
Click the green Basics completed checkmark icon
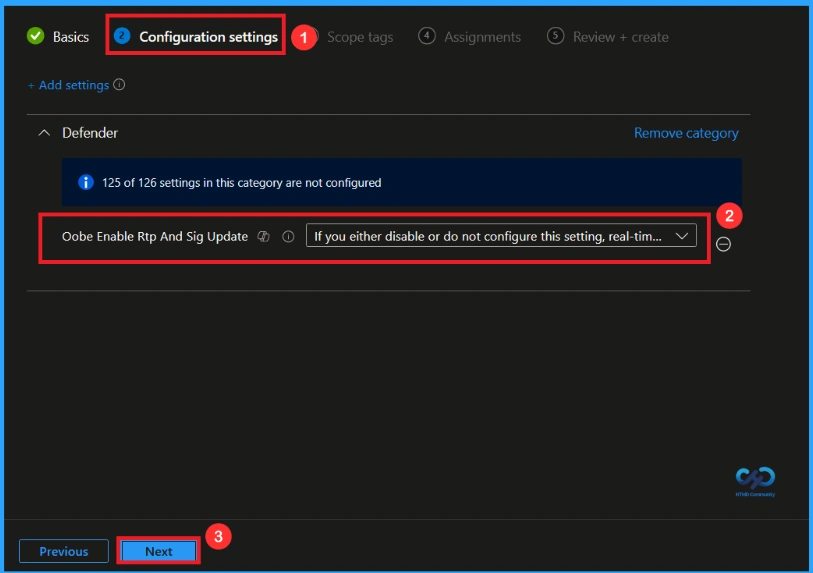[36, 36]
